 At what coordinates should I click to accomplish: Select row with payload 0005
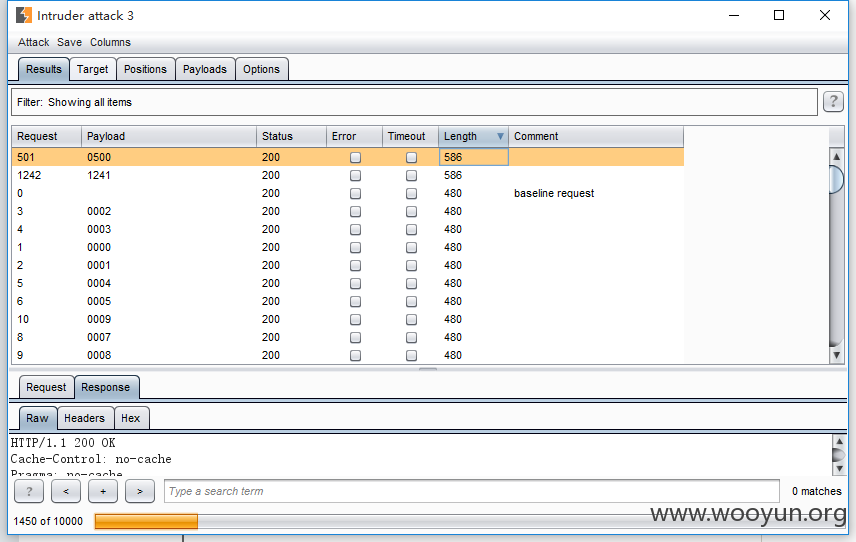pyautogui.click(x=348, y=301)
